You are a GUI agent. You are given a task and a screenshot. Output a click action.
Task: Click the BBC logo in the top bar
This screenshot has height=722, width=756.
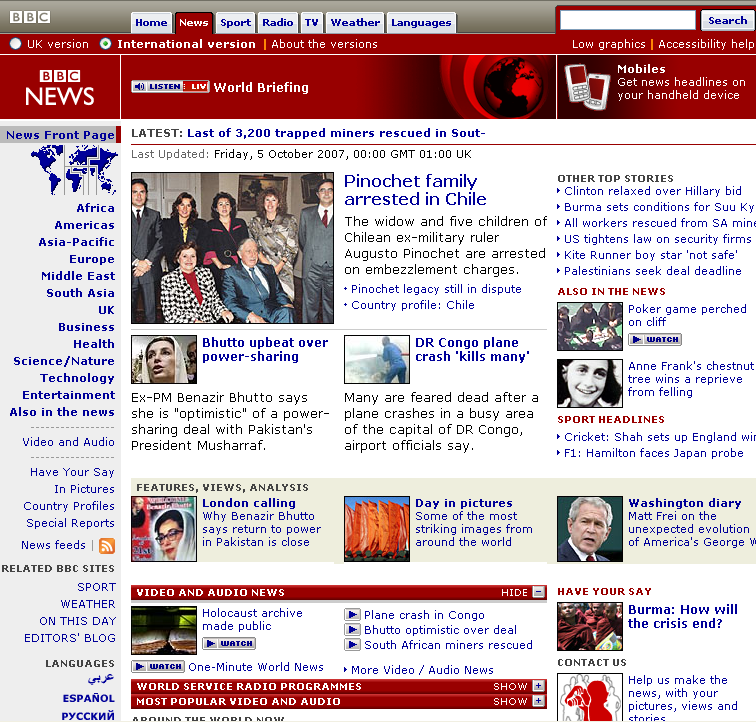tap(30, 17)
